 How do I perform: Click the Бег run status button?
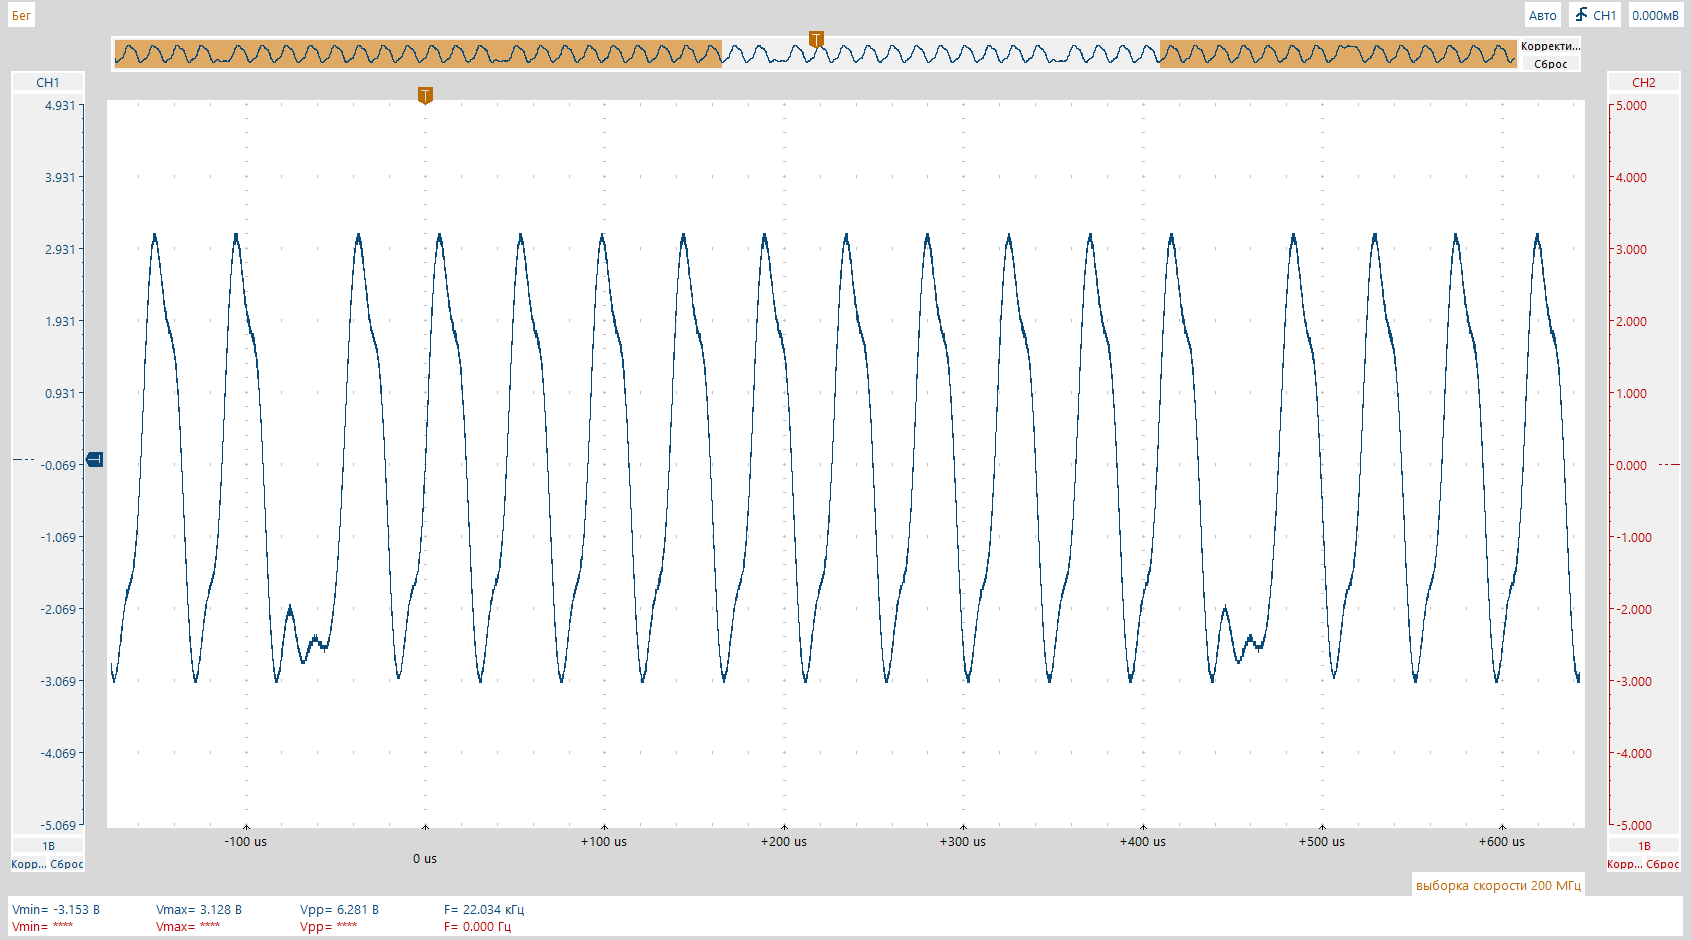[x=21, y=15]
